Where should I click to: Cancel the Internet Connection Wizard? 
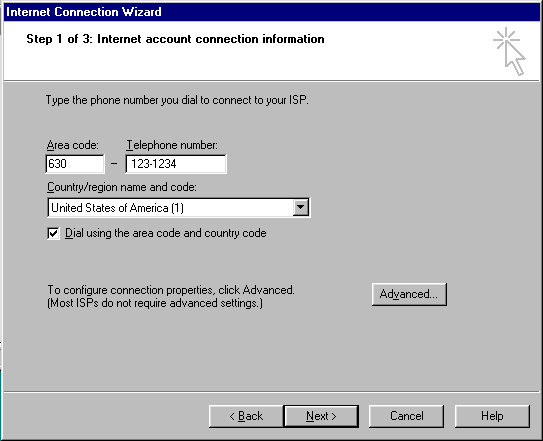pos(406,416)
